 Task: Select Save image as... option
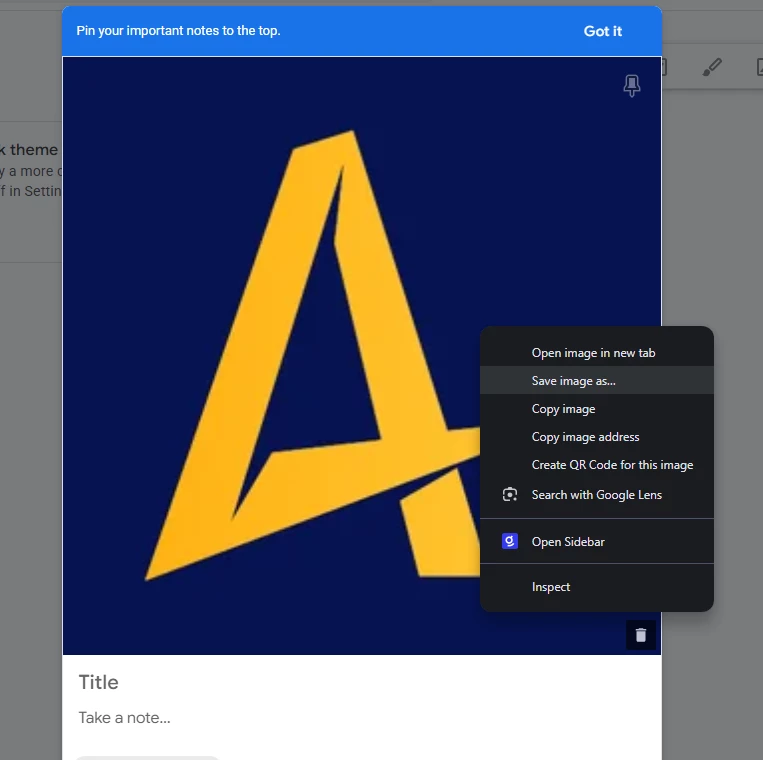pyautogui.click(x=597, y=380)
